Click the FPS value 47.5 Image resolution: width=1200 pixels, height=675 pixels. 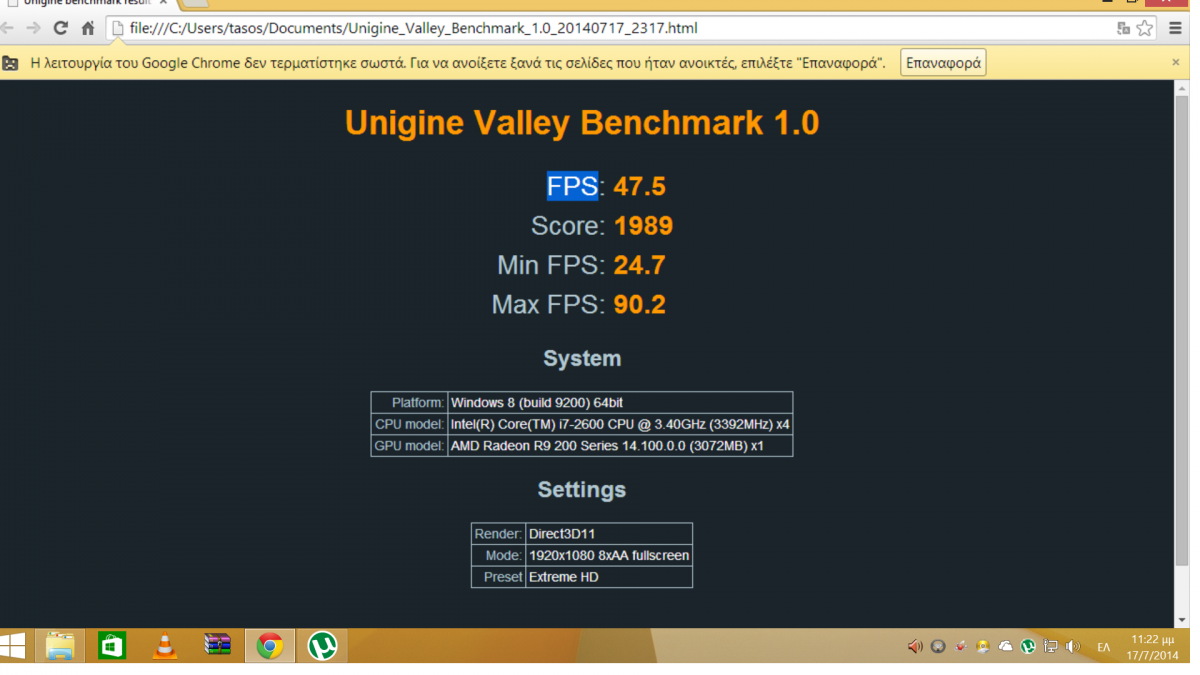click(x=640, y=187)
